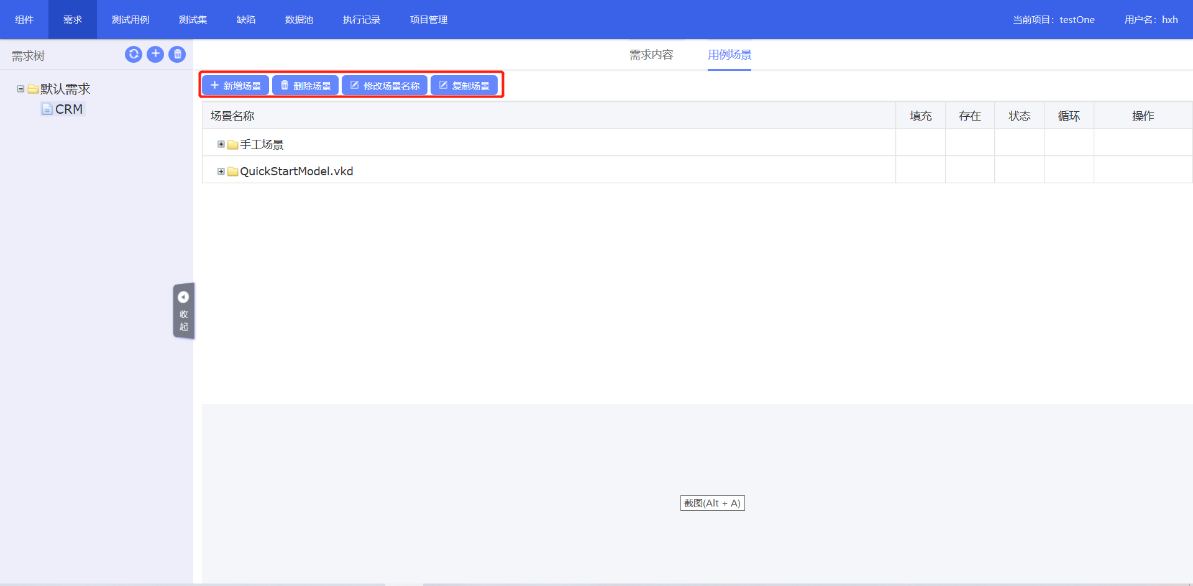Viewport: 1193px width, 586px height.
Task: Open the 测试用例 menu
Action: coord(130,20)
